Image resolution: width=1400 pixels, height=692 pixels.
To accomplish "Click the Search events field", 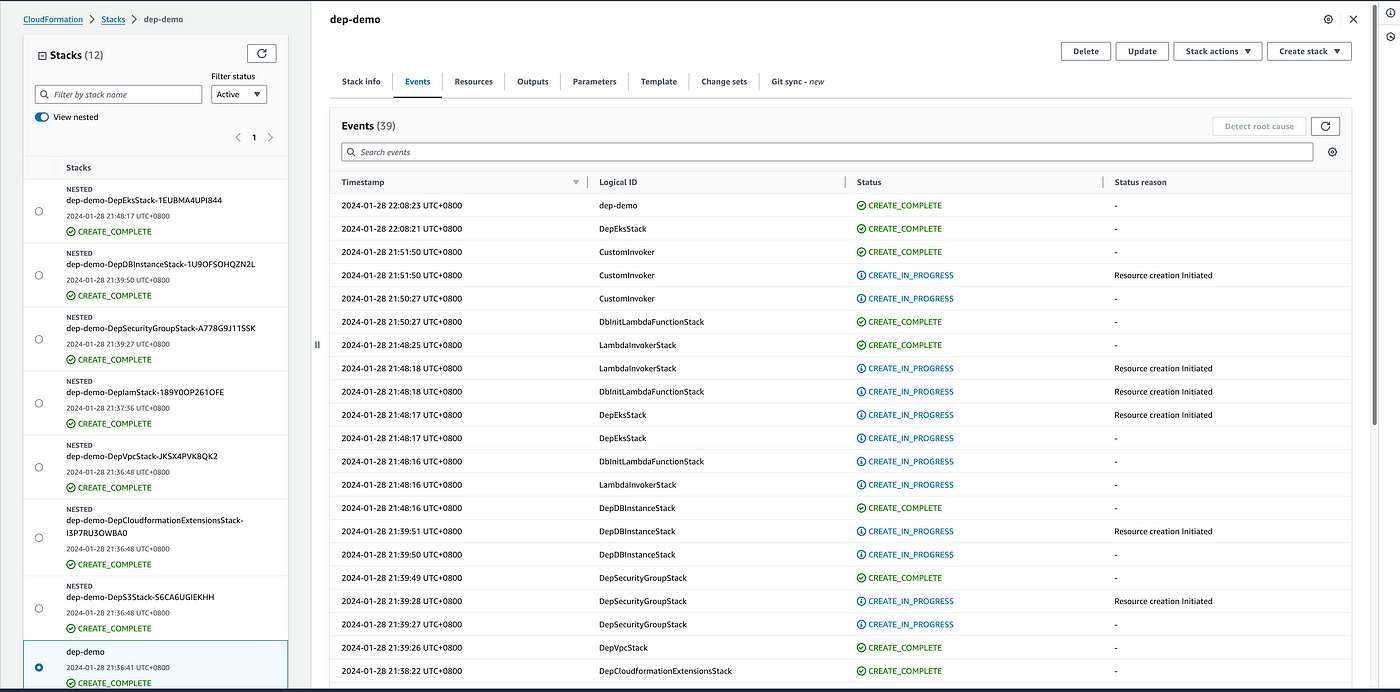I will (826, 152).
